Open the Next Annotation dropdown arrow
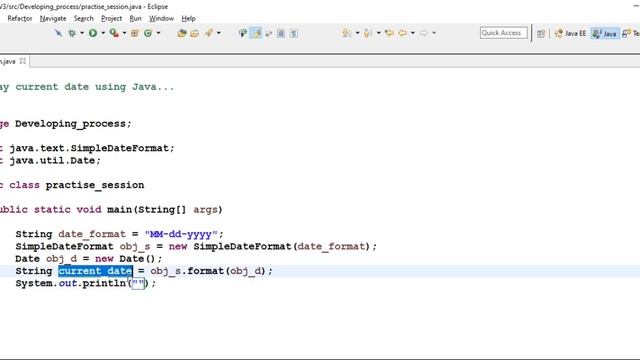Viewport: 640px width, 360px height. (x=357, y=33)
